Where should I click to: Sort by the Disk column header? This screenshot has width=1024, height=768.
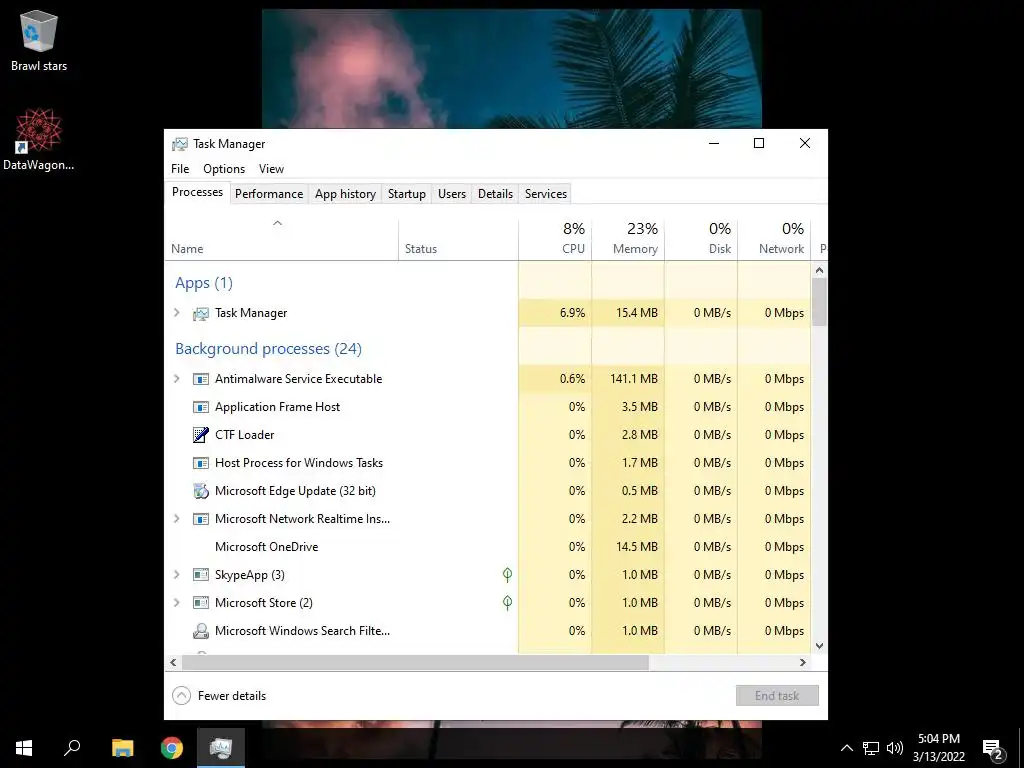[701, 240]
